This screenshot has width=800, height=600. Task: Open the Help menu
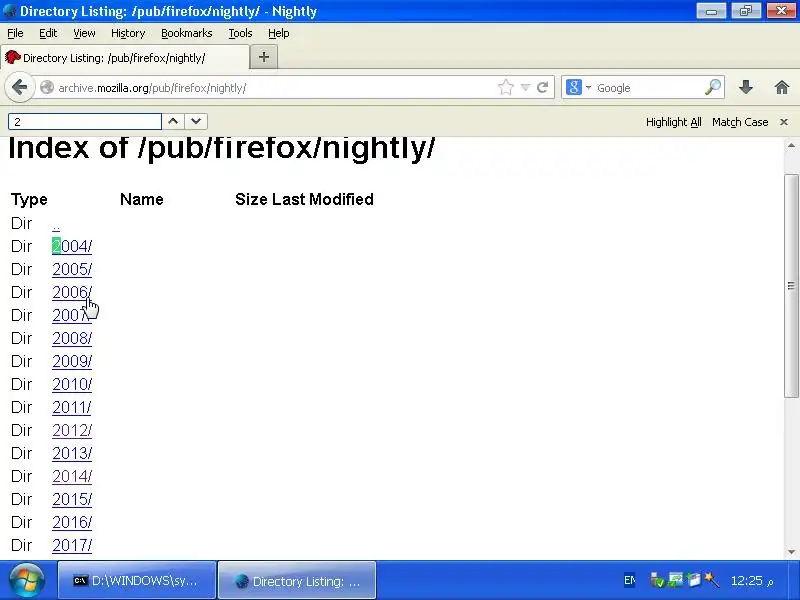279,33
